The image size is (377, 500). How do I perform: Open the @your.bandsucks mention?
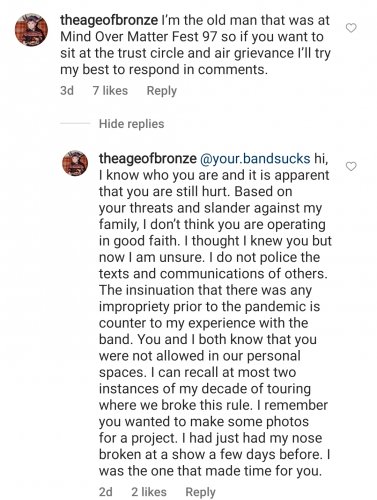(255, 159)
